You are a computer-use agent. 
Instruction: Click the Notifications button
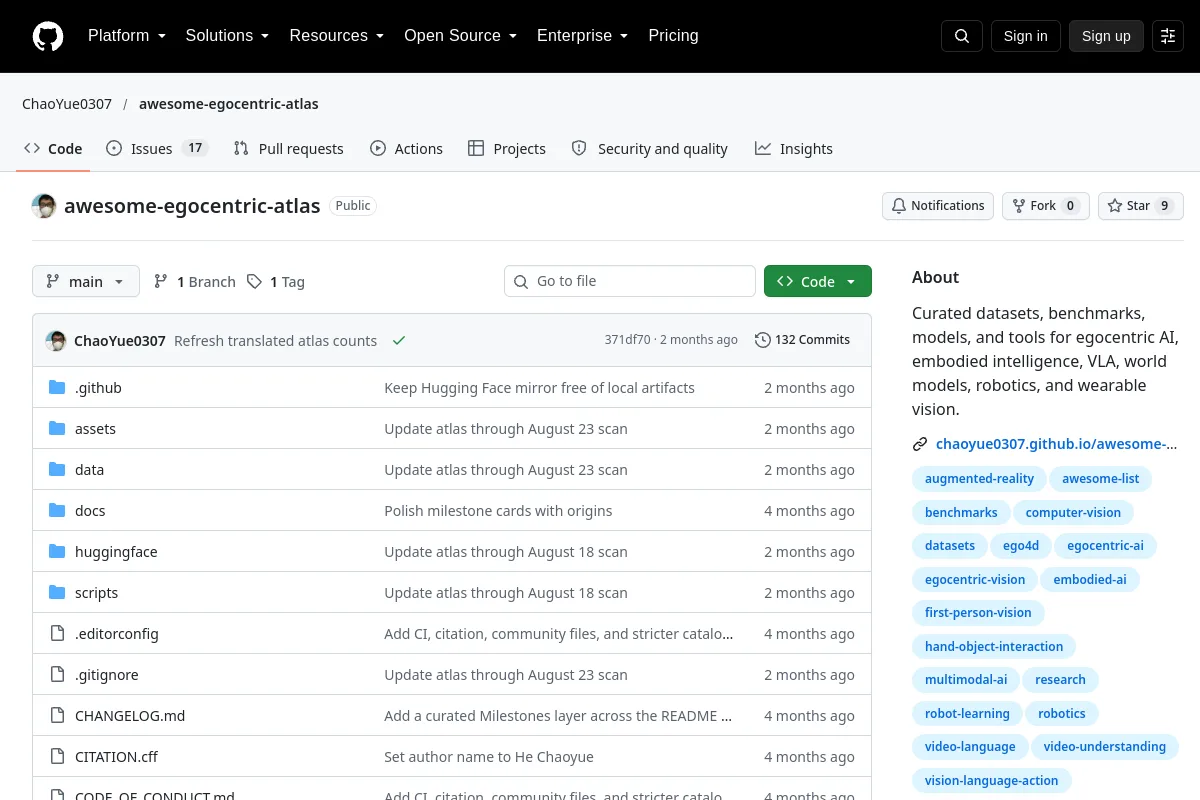[x=938, y=206]
